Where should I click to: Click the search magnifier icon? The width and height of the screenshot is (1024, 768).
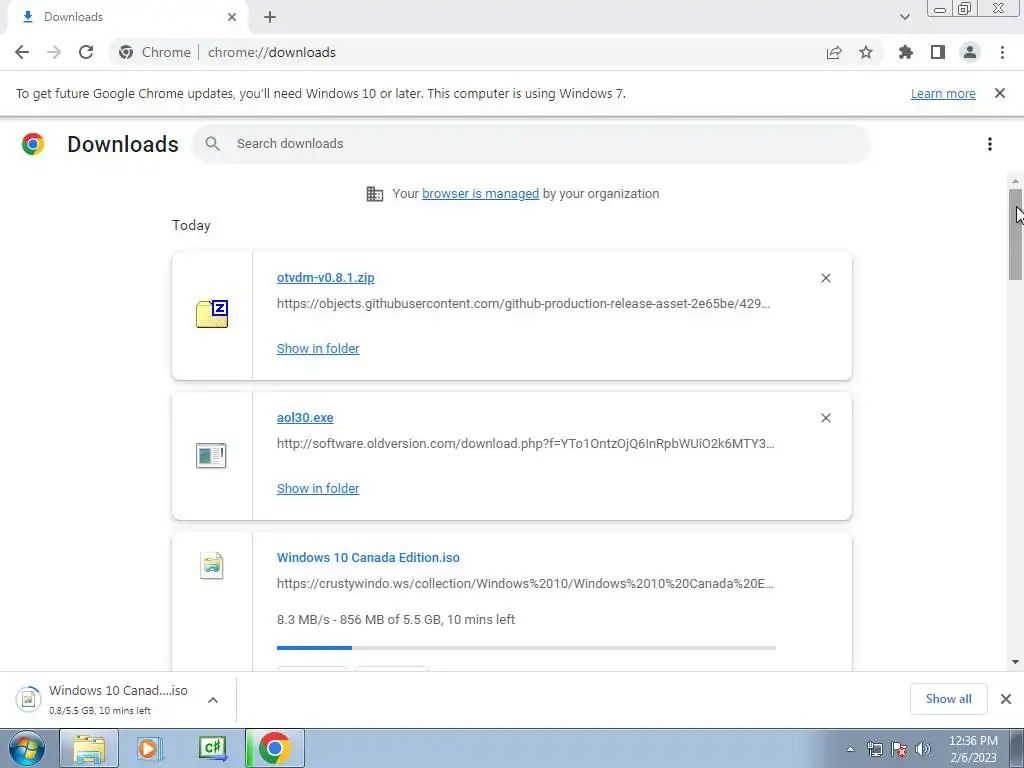click(212, 144)
